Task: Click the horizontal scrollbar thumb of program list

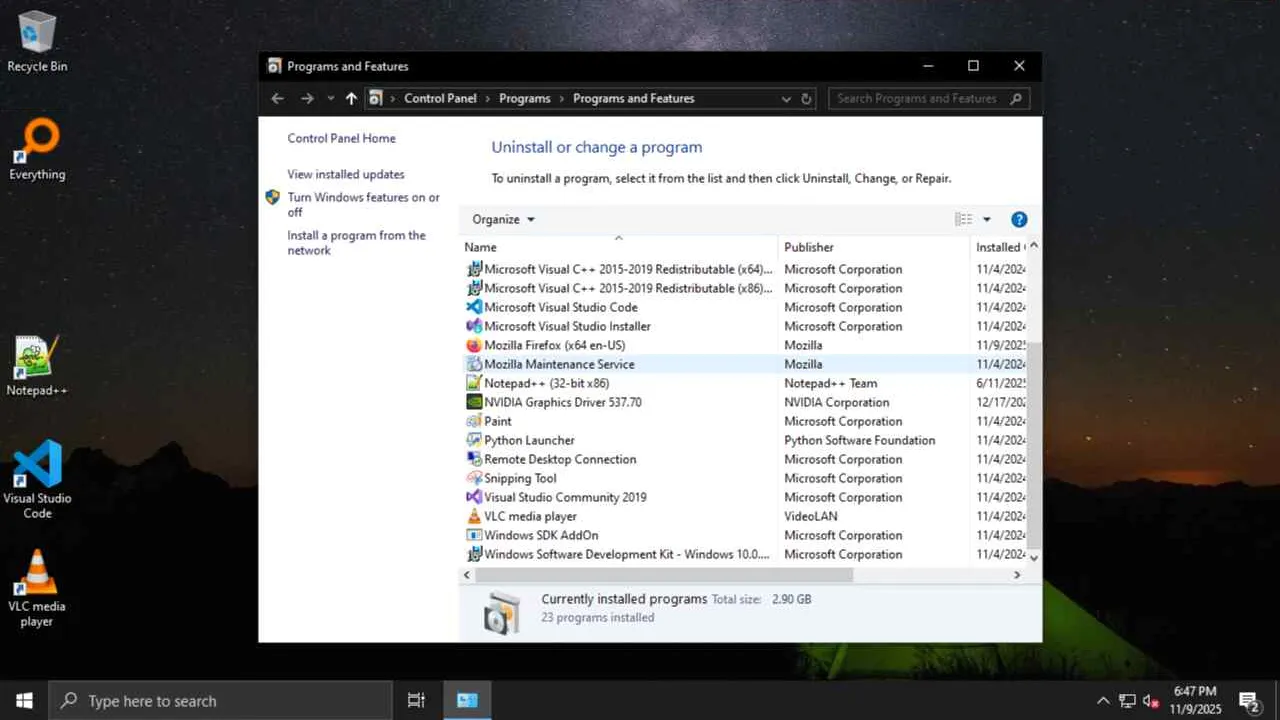Action: (x=664, y=575)
